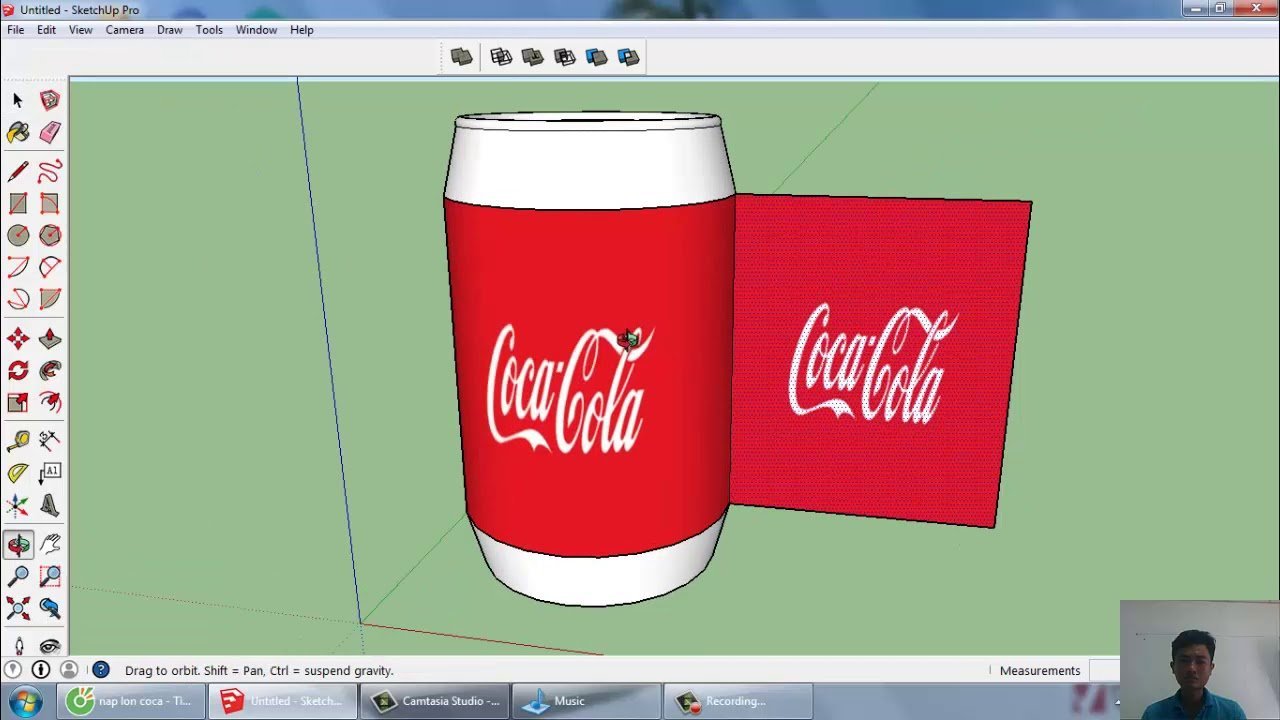Open the File menu

click(x=16, y=30)
